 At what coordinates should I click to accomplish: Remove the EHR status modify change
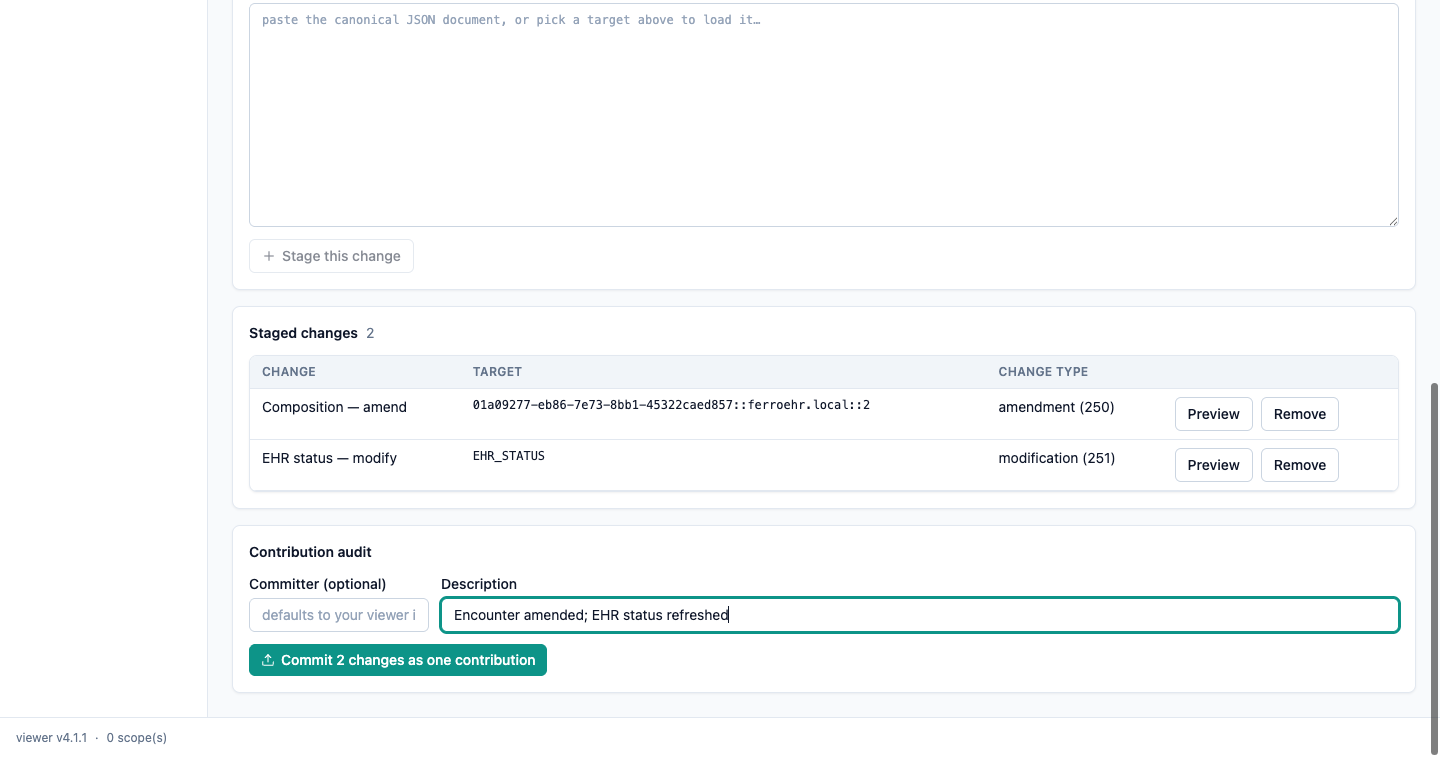tap(1299, 465)
